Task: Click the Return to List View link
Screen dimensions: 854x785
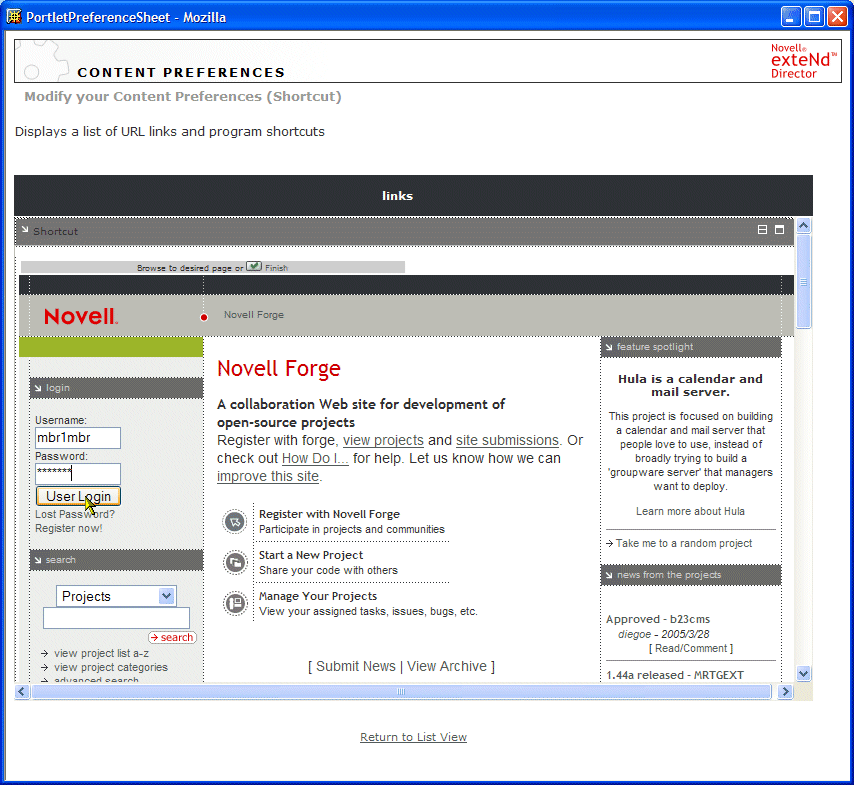Action: (413, 737)
